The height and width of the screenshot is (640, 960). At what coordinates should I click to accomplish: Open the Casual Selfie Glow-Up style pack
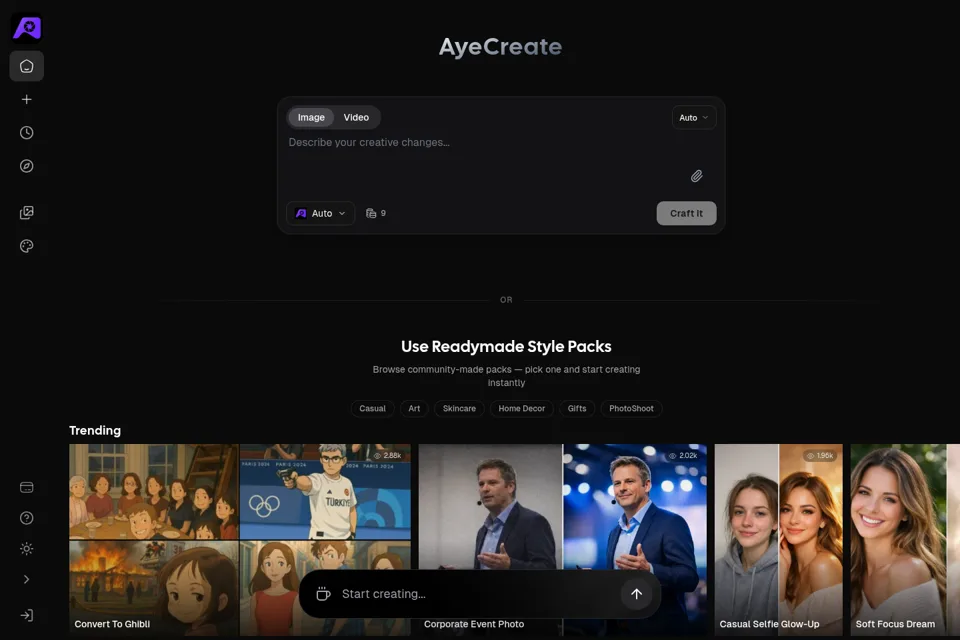(779, 540)
